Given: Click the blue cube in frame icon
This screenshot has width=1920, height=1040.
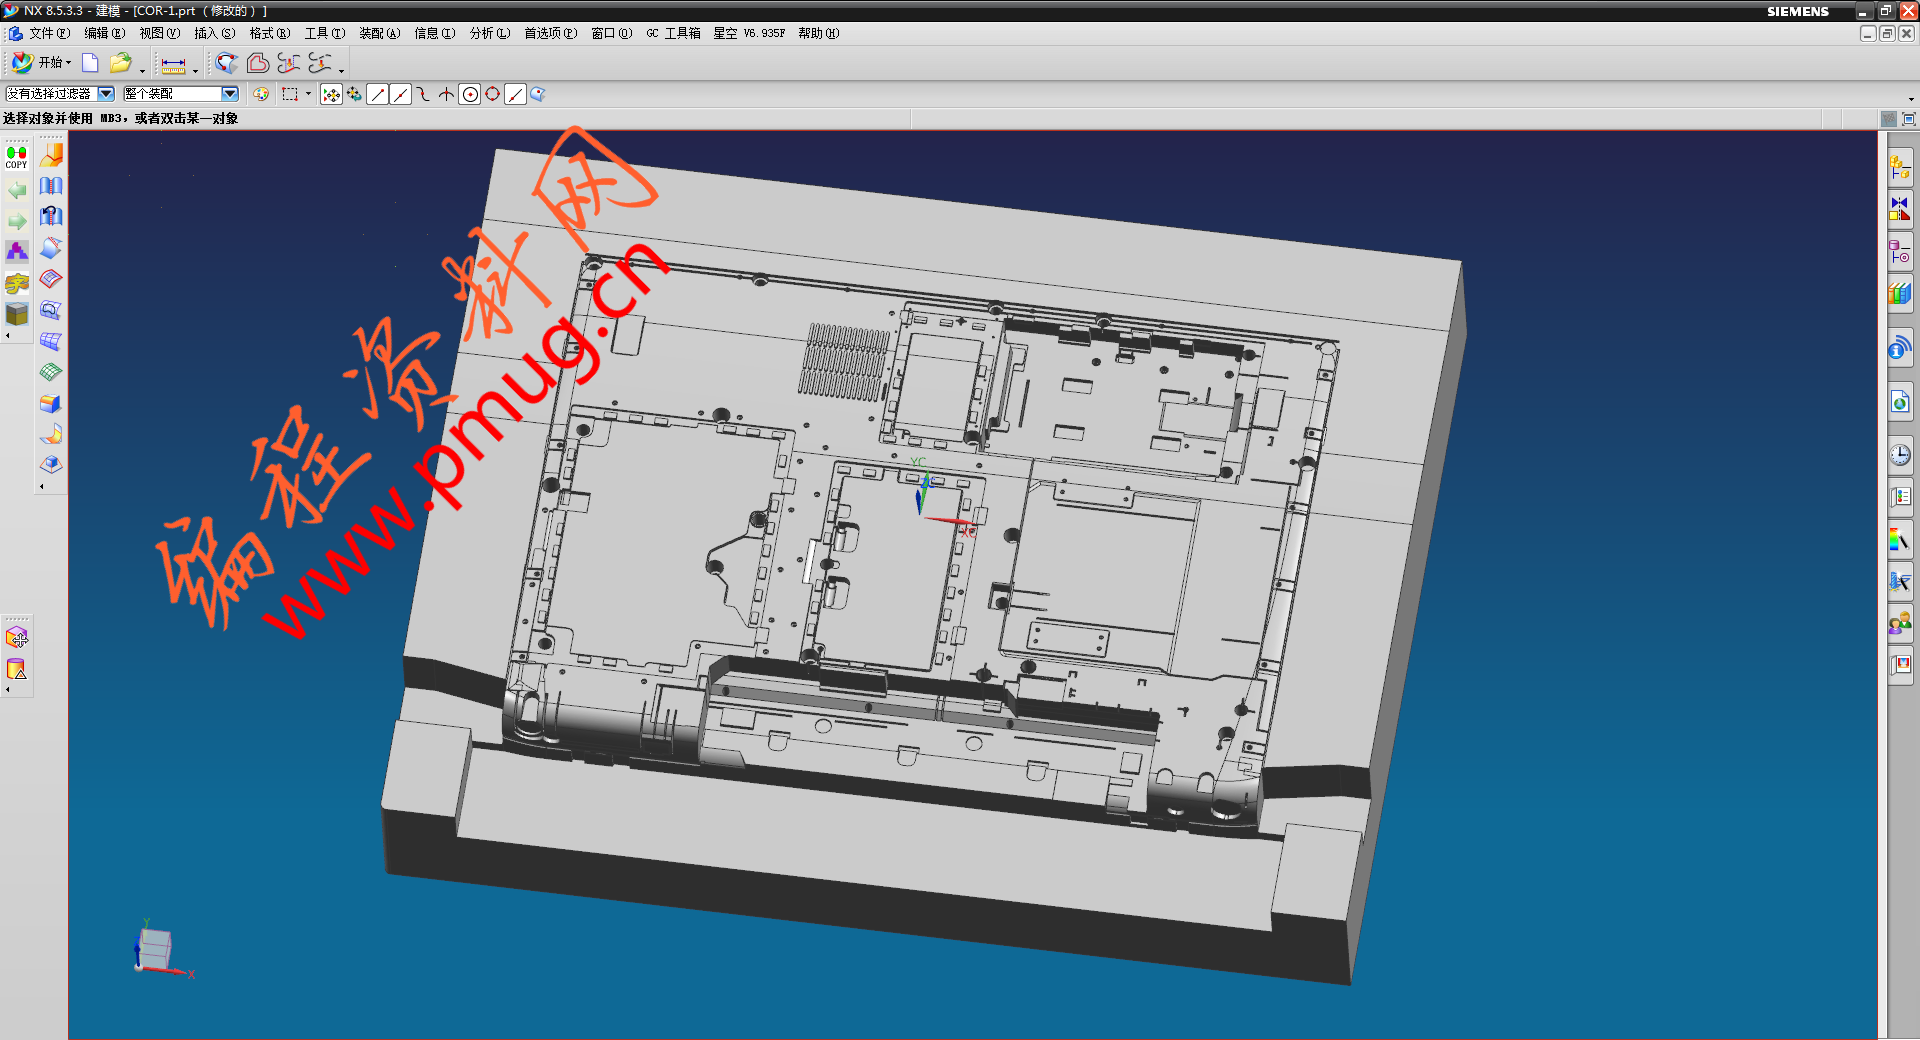Looking at the screenshot, I should 51,465.
